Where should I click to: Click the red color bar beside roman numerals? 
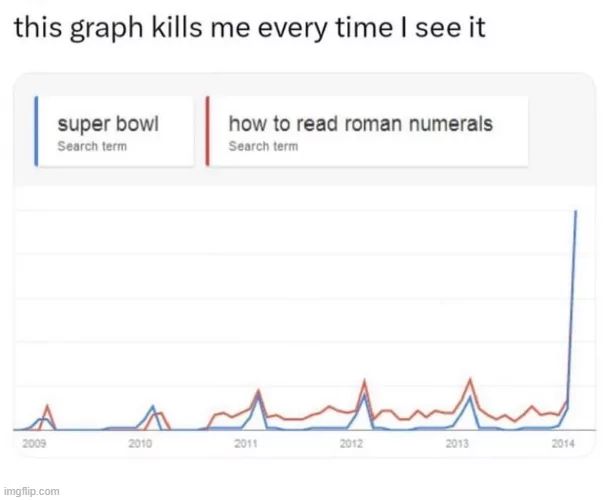pyautogui.click(x=206, y=131)
